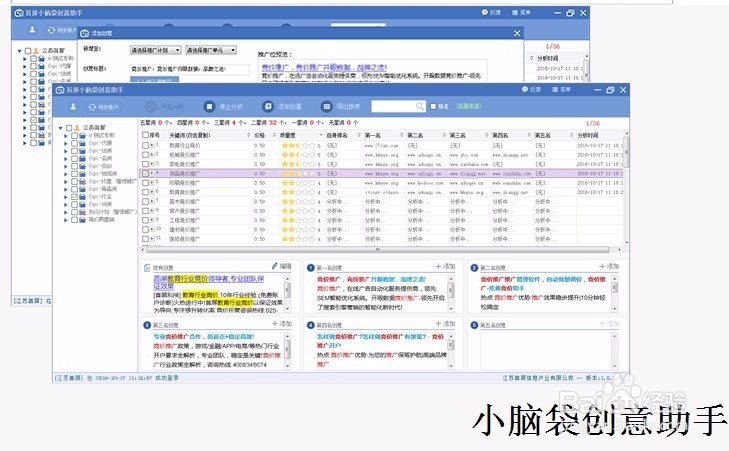Image resolution: width=729 pixels, height=451 pixels.
Task: Click the blue preview ad title link in dialog
Action: (x=324, y=67)
